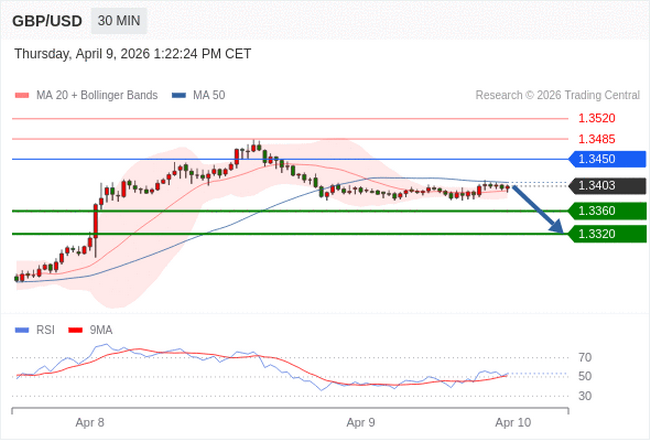
Task: Click the MA 20 + Bollinger Bands pink swatch
Action: pyautogui.click(x=22, y=96)
